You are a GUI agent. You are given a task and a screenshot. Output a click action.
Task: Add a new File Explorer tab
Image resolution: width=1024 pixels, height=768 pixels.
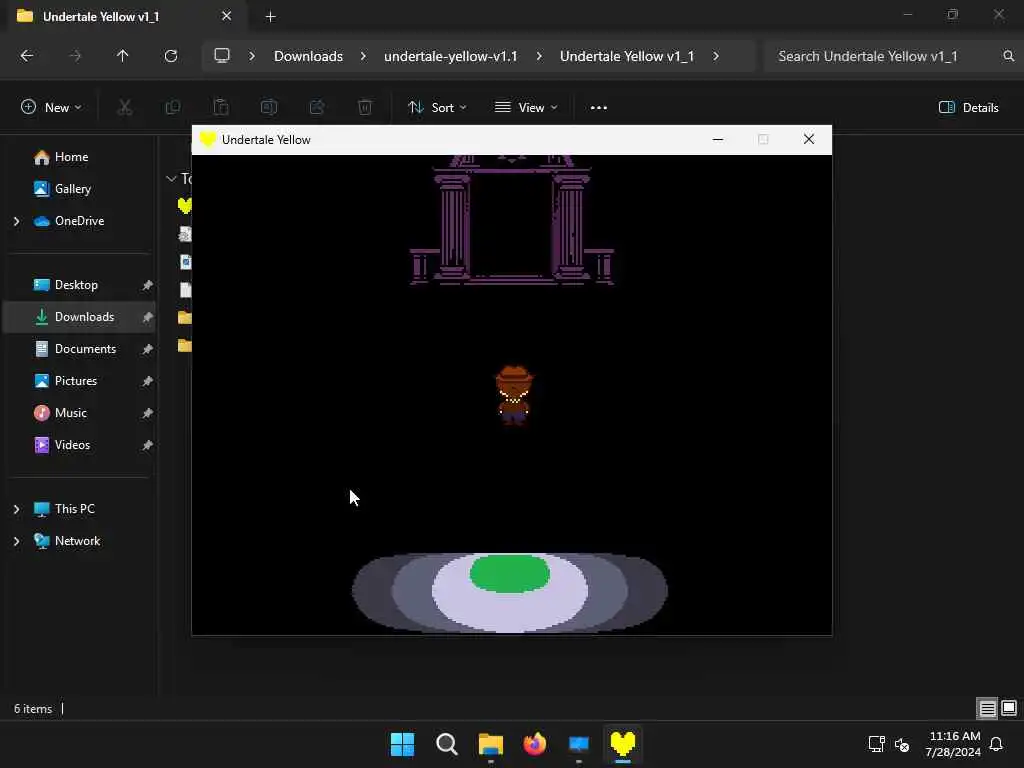point(270,17)
